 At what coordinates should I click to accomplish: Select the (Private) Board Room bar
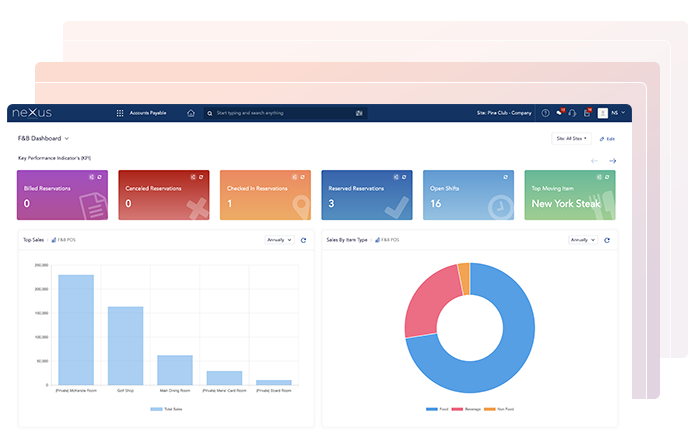click(x=274, y=382)
